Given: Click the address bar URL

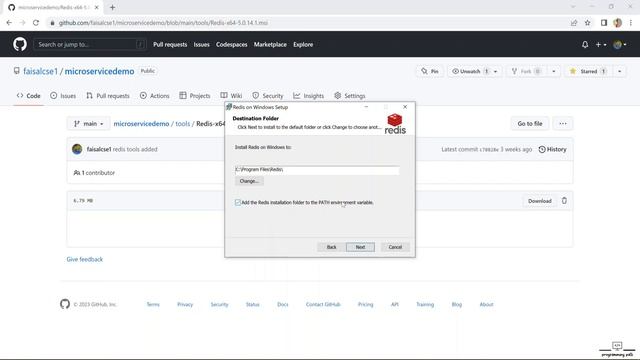Looking at the screenshot, I should 163,23.
